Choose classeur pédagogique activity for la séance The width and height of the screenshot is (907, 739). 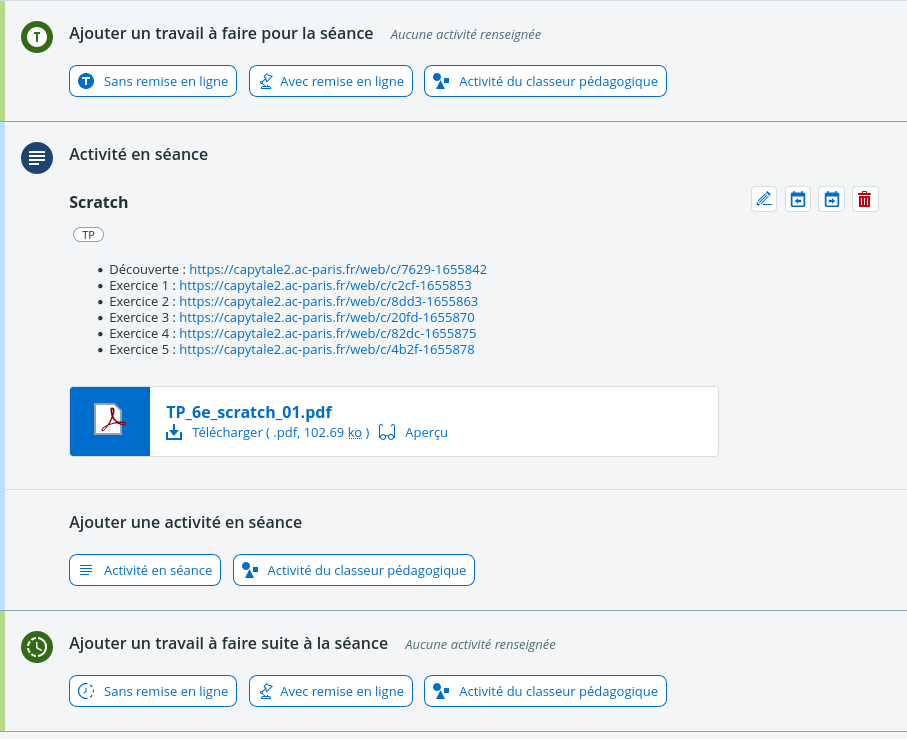[x=545, y=81]
